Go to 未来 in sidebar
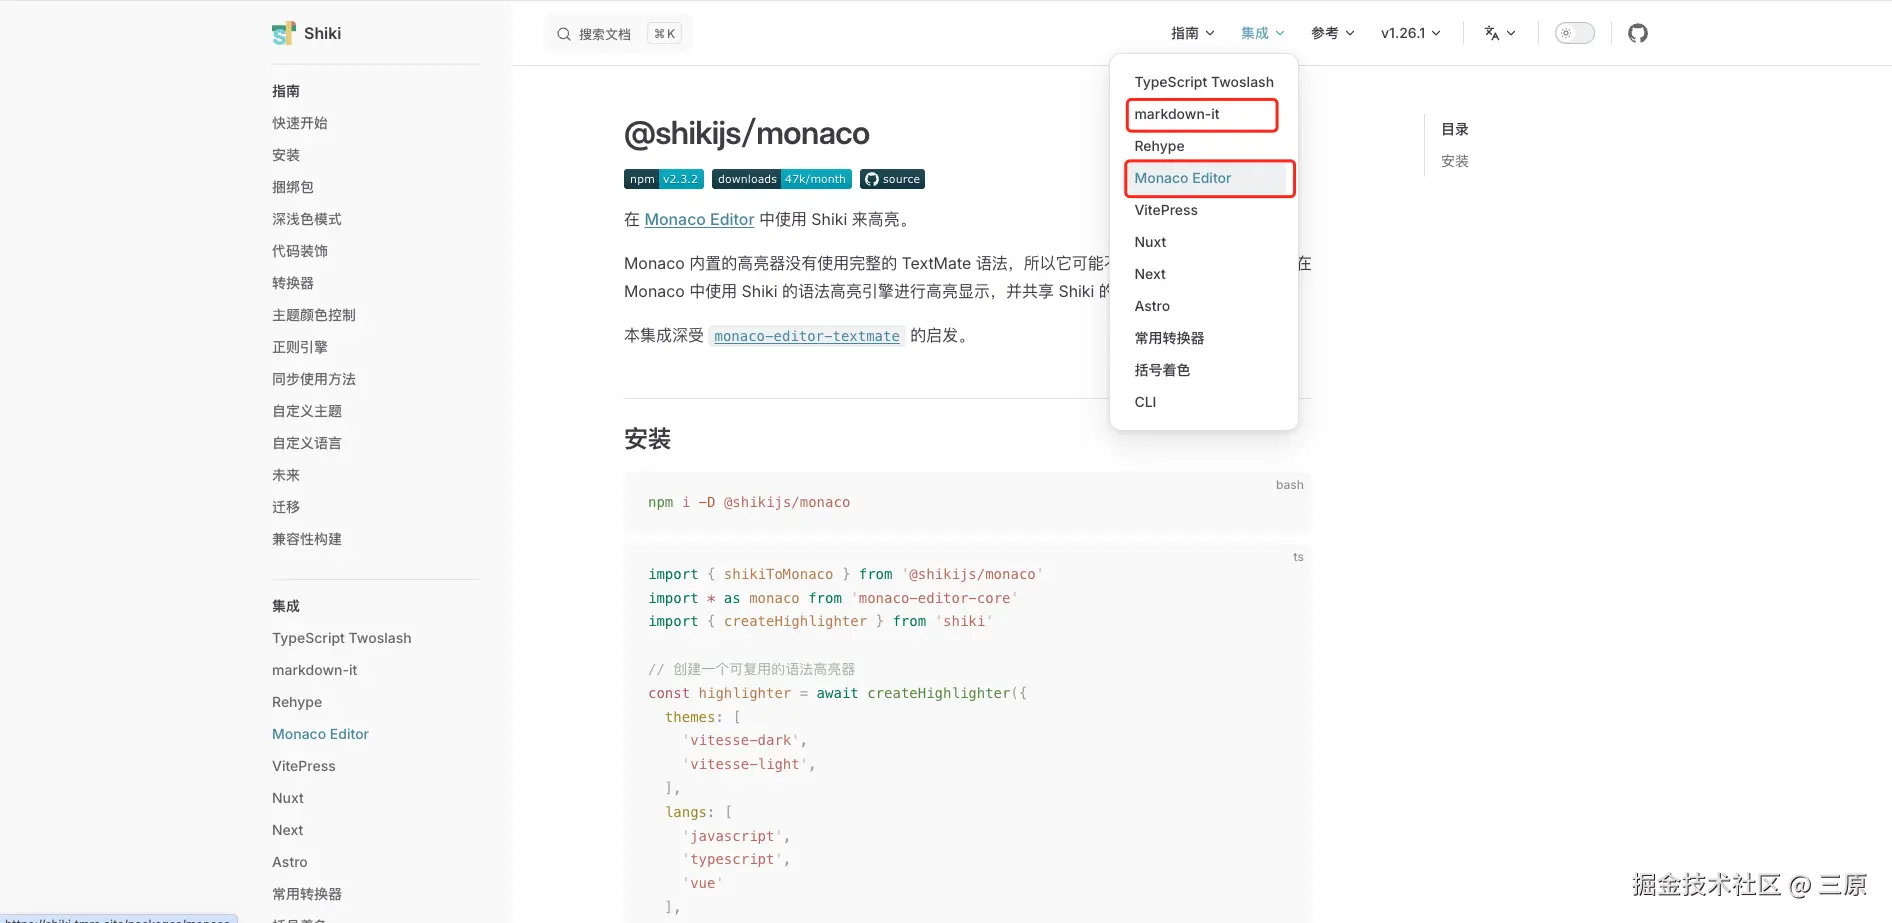This screenshot has width=1892, height=923. point(286,475)
